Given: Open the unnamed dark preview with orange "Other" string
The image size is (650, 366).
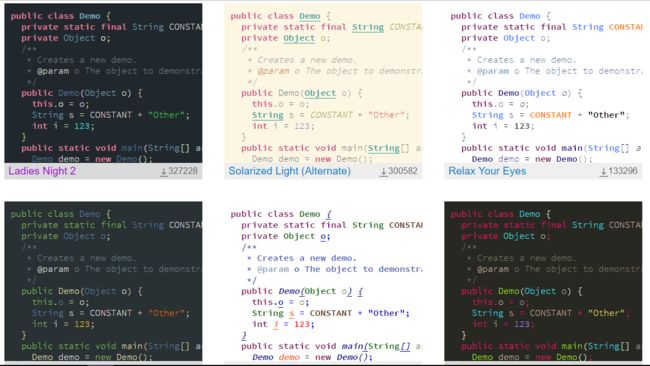Looking at the screenshot, I should tap(103, 281).
